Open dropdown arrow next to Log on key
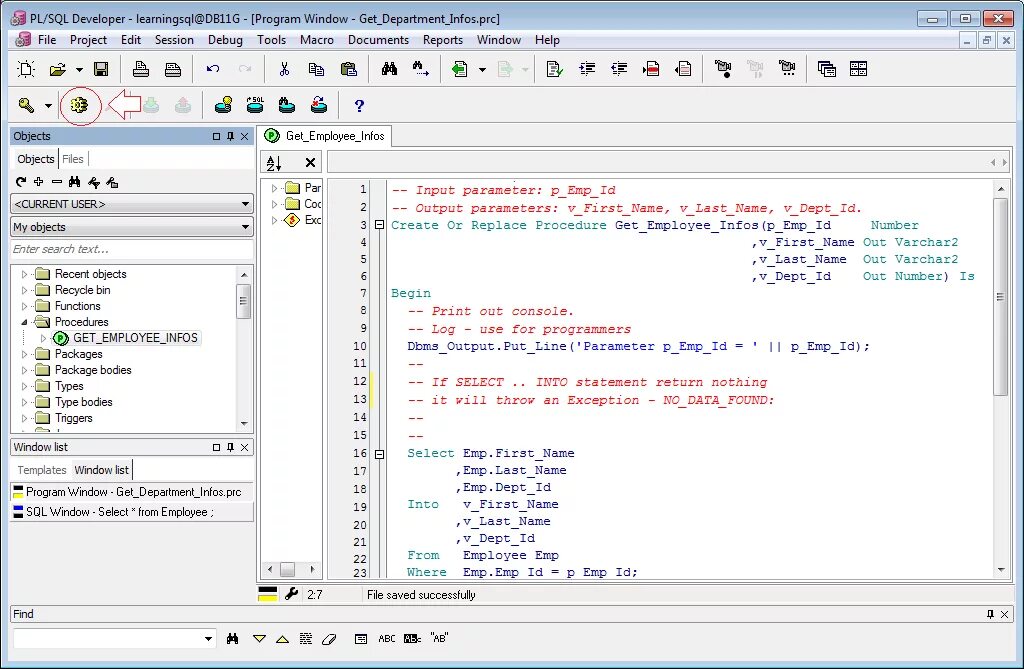 pos(48,105)
